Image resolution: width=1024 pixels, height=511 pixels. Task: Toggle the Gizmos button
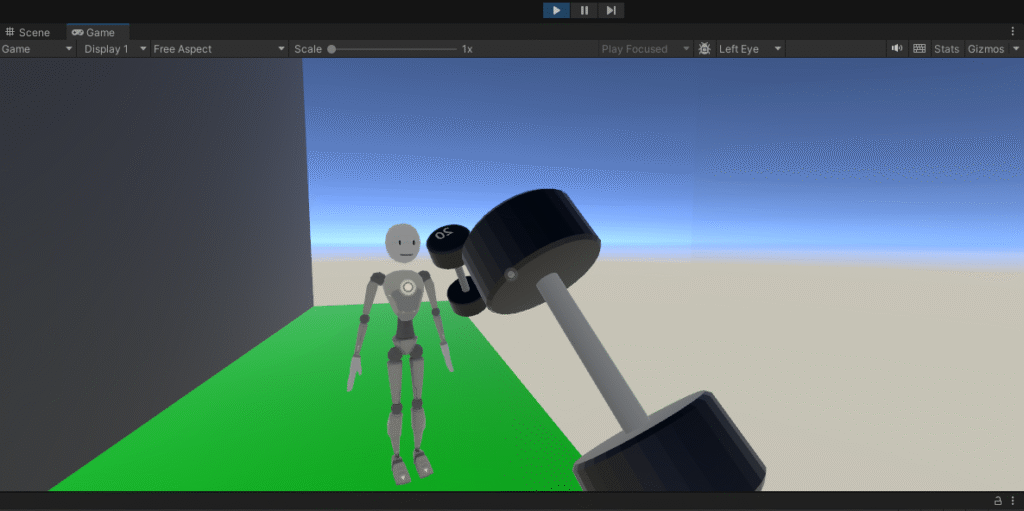click(x=986, y=49)
